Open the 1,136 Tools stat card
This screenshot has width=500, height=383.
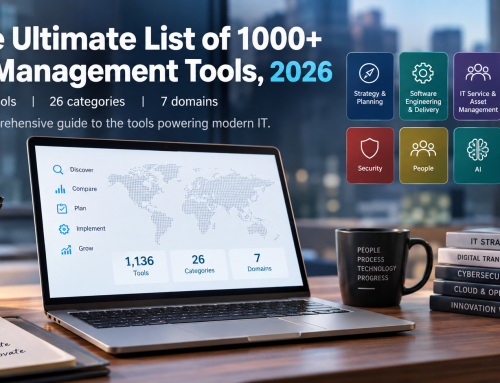(x=140, y=267)
